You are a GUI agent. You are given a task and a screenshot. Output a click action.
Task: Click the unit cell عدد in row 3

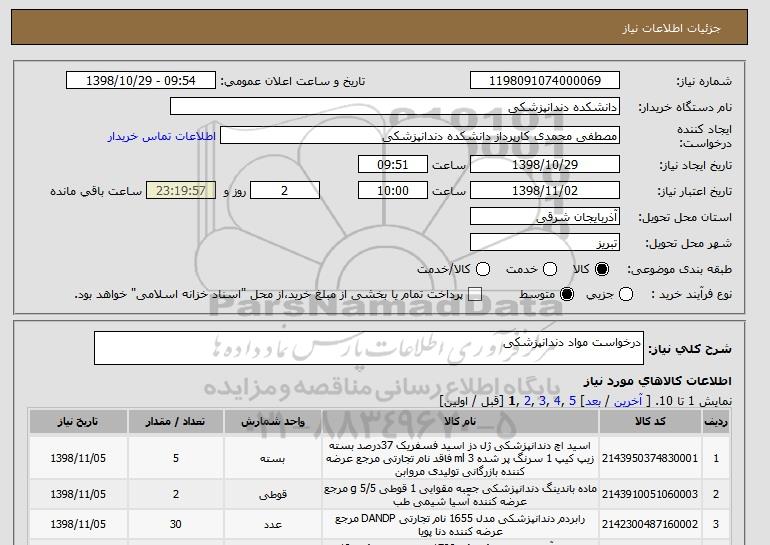point(273,524)
